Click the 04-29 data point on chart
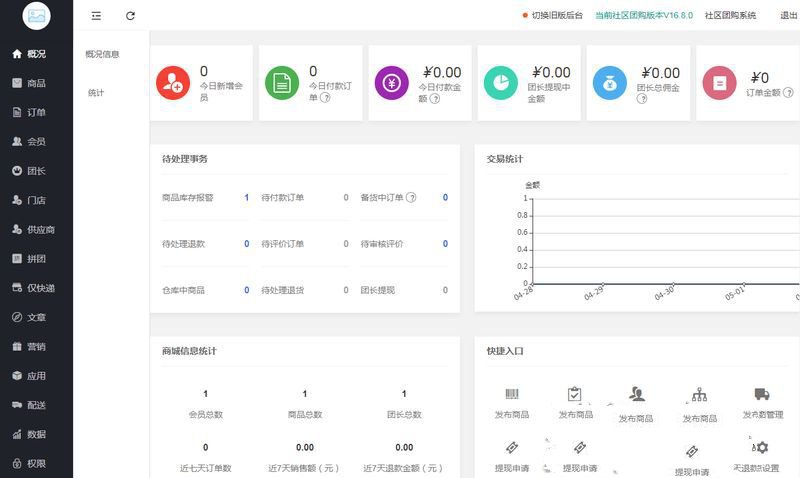800x478 pixels. coord(603,284)
